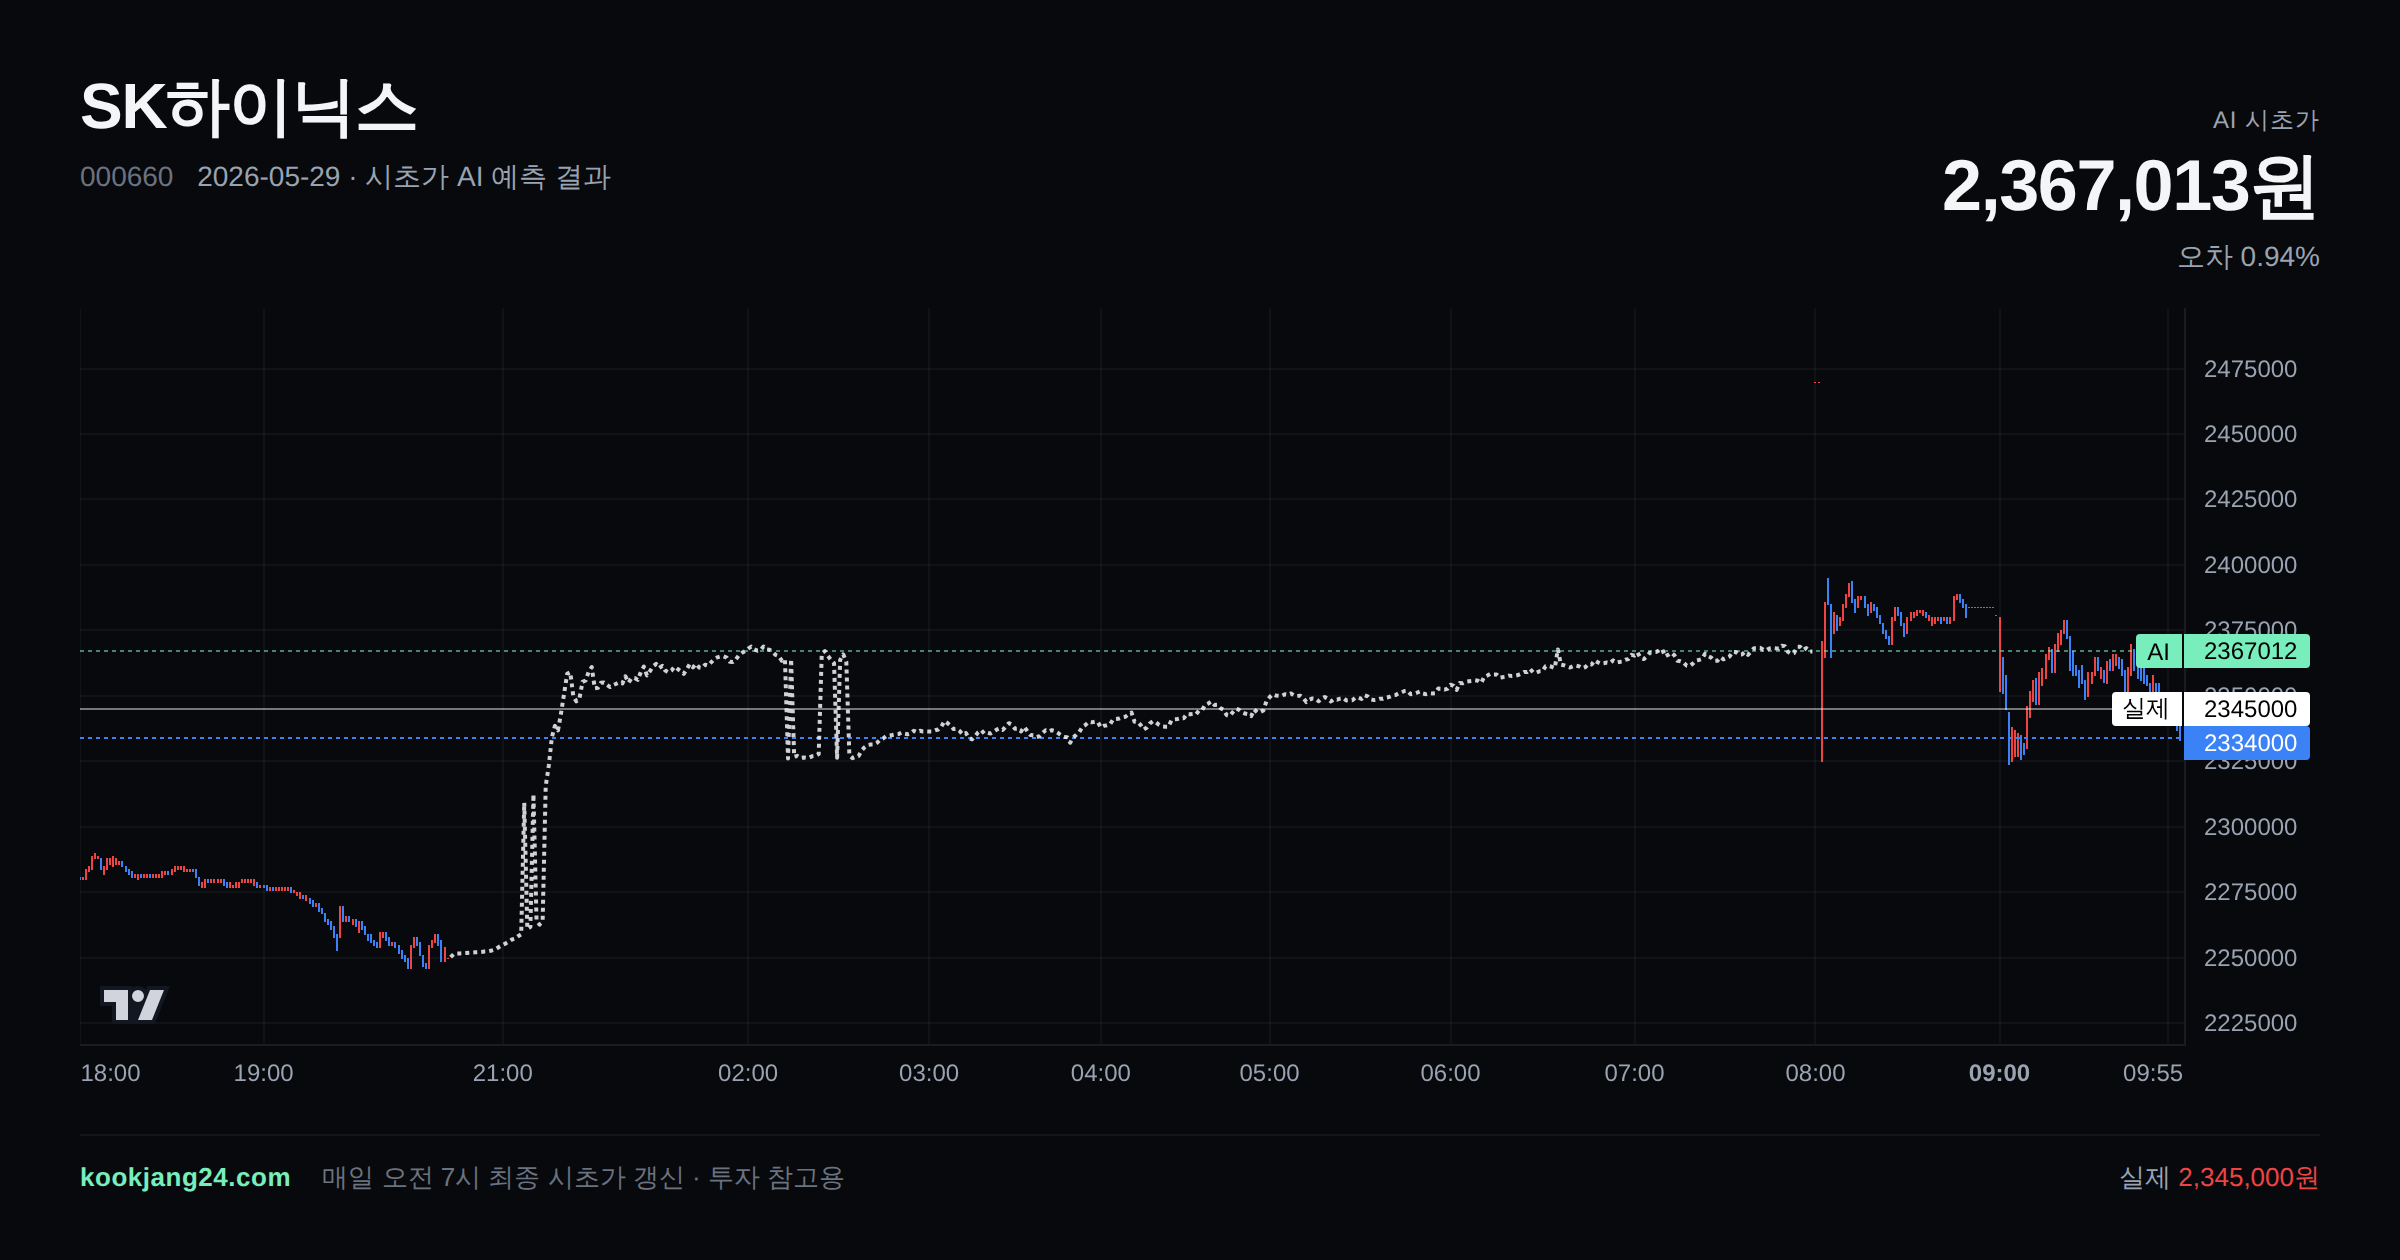Click the 2225000 price axis label
Screen dimensions: 2400x1260
click(x=2250, y=1023)
